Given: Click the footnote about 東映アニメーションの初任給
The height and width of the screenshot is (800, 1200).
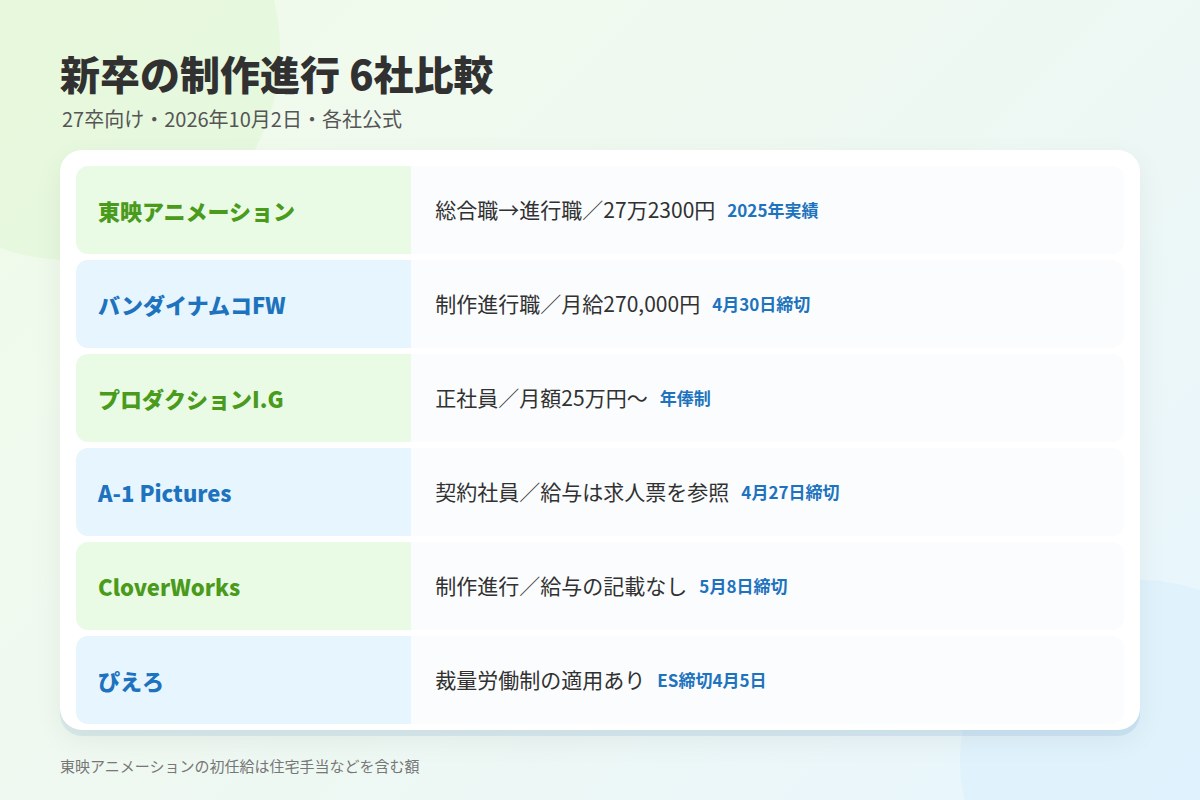Looking at the screenshot, I should tap(240, 767).
